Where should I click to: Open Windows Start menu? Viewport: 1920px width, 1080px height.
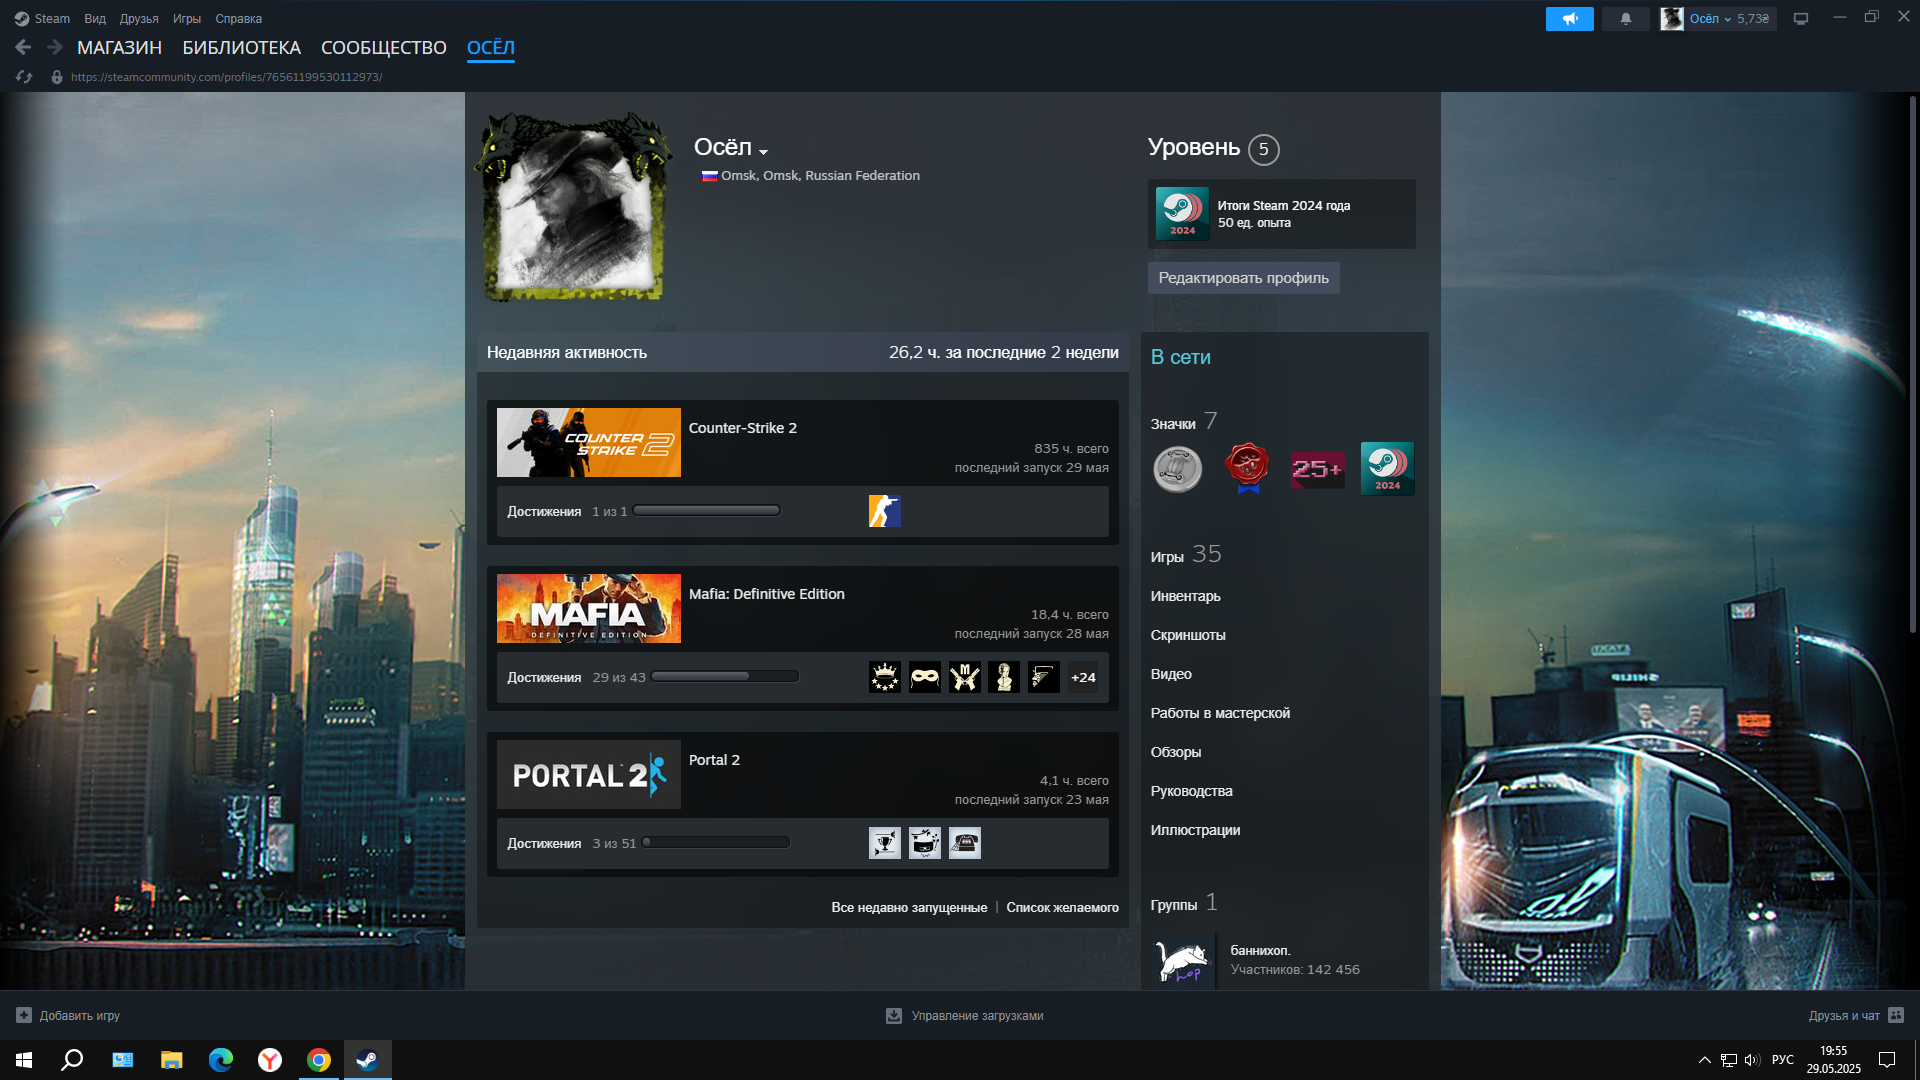click(x=24, y=1060)
